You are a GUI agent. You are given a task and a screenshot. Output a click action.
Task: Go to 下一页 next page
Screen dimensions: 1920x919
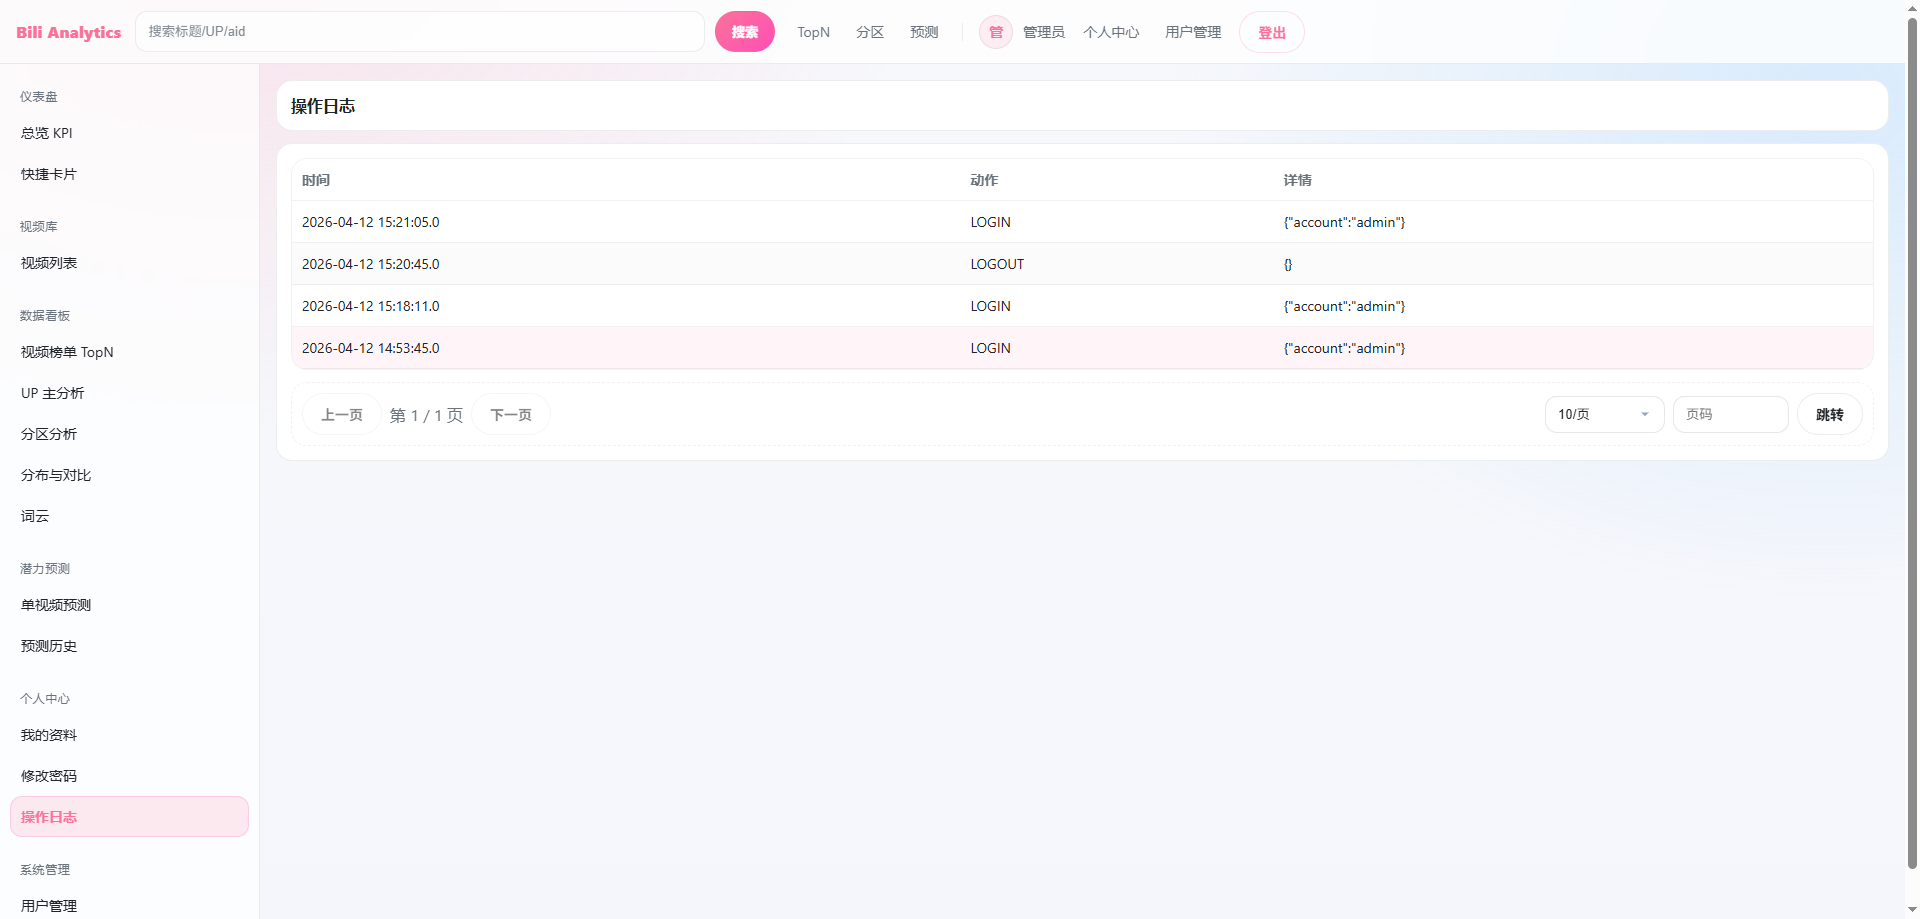(x=510, y=415)
